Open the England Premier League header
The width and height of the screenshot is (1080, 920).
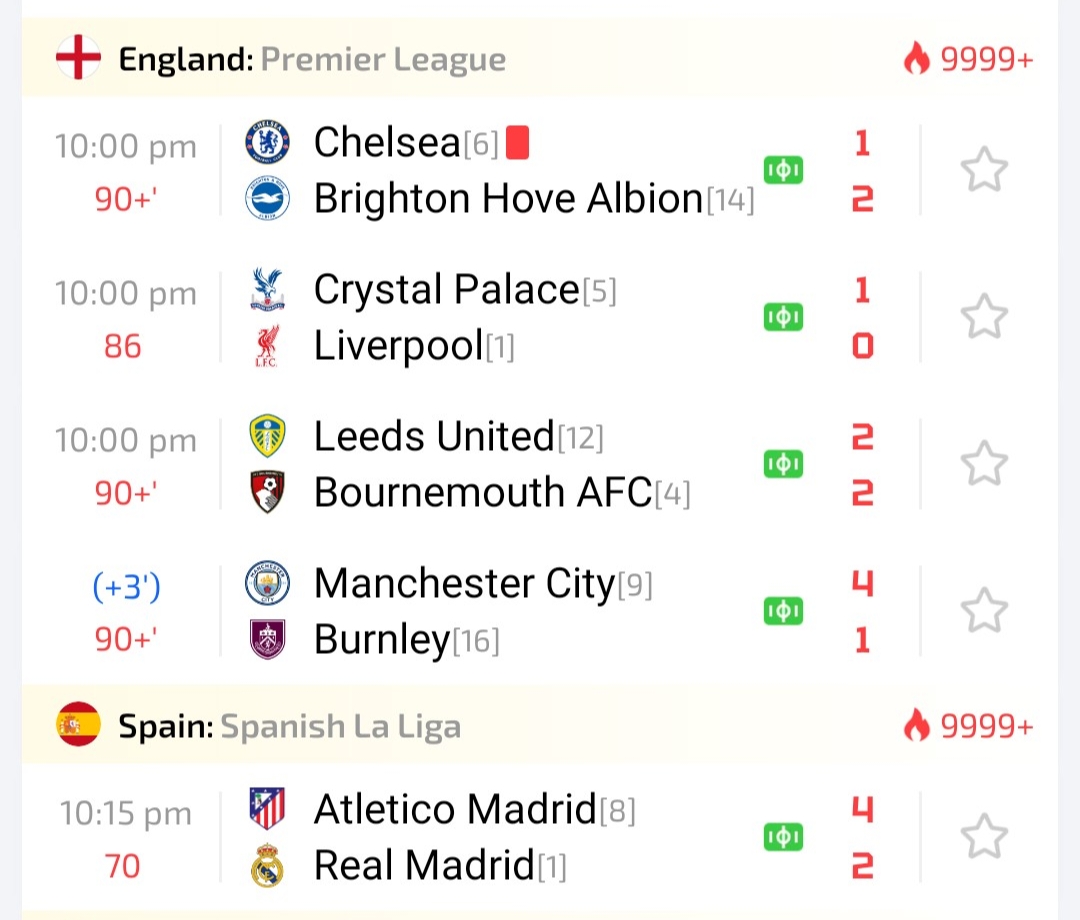pyautogui.click(x=312, y=60)
